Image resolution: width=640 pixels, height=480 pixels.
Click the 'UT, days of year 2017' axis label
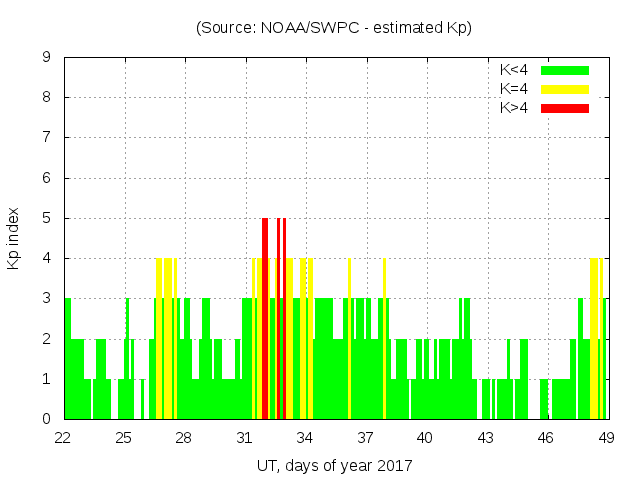(334, 465)
